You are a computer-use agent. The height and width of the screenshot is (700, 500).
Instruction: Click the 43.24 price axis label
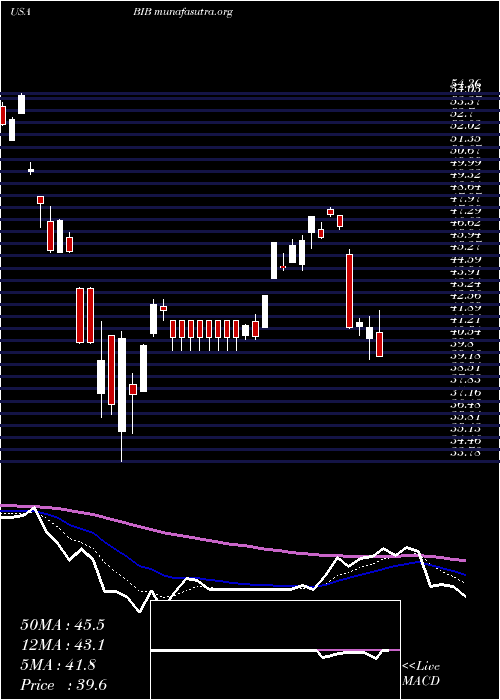[465, 283]
